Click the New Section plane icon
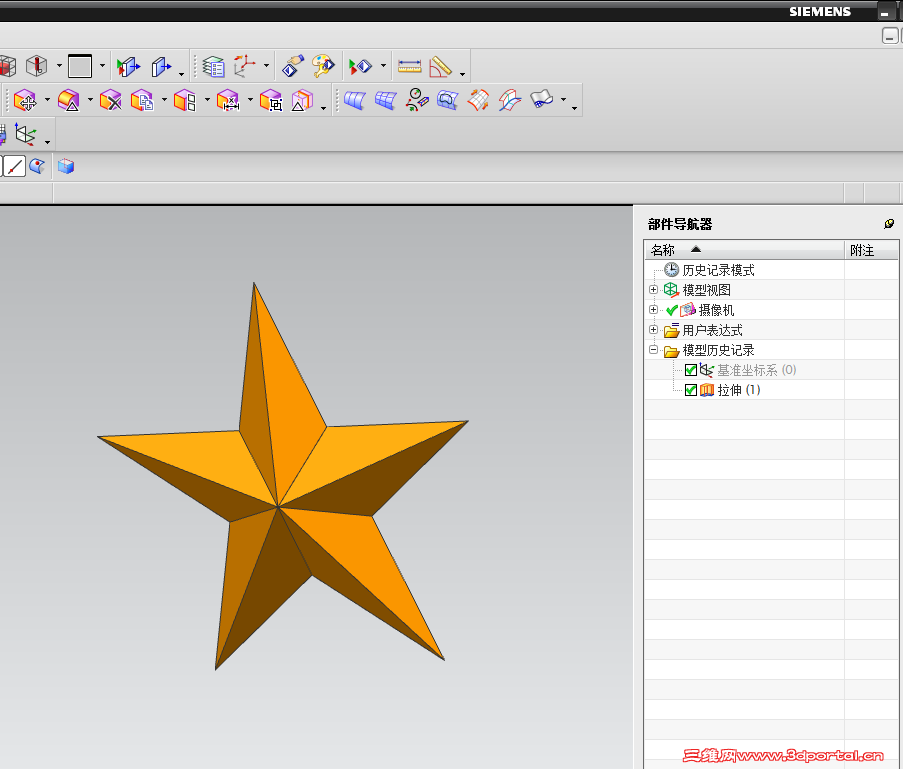Screen dimensions: 903x769 (161, 67)
